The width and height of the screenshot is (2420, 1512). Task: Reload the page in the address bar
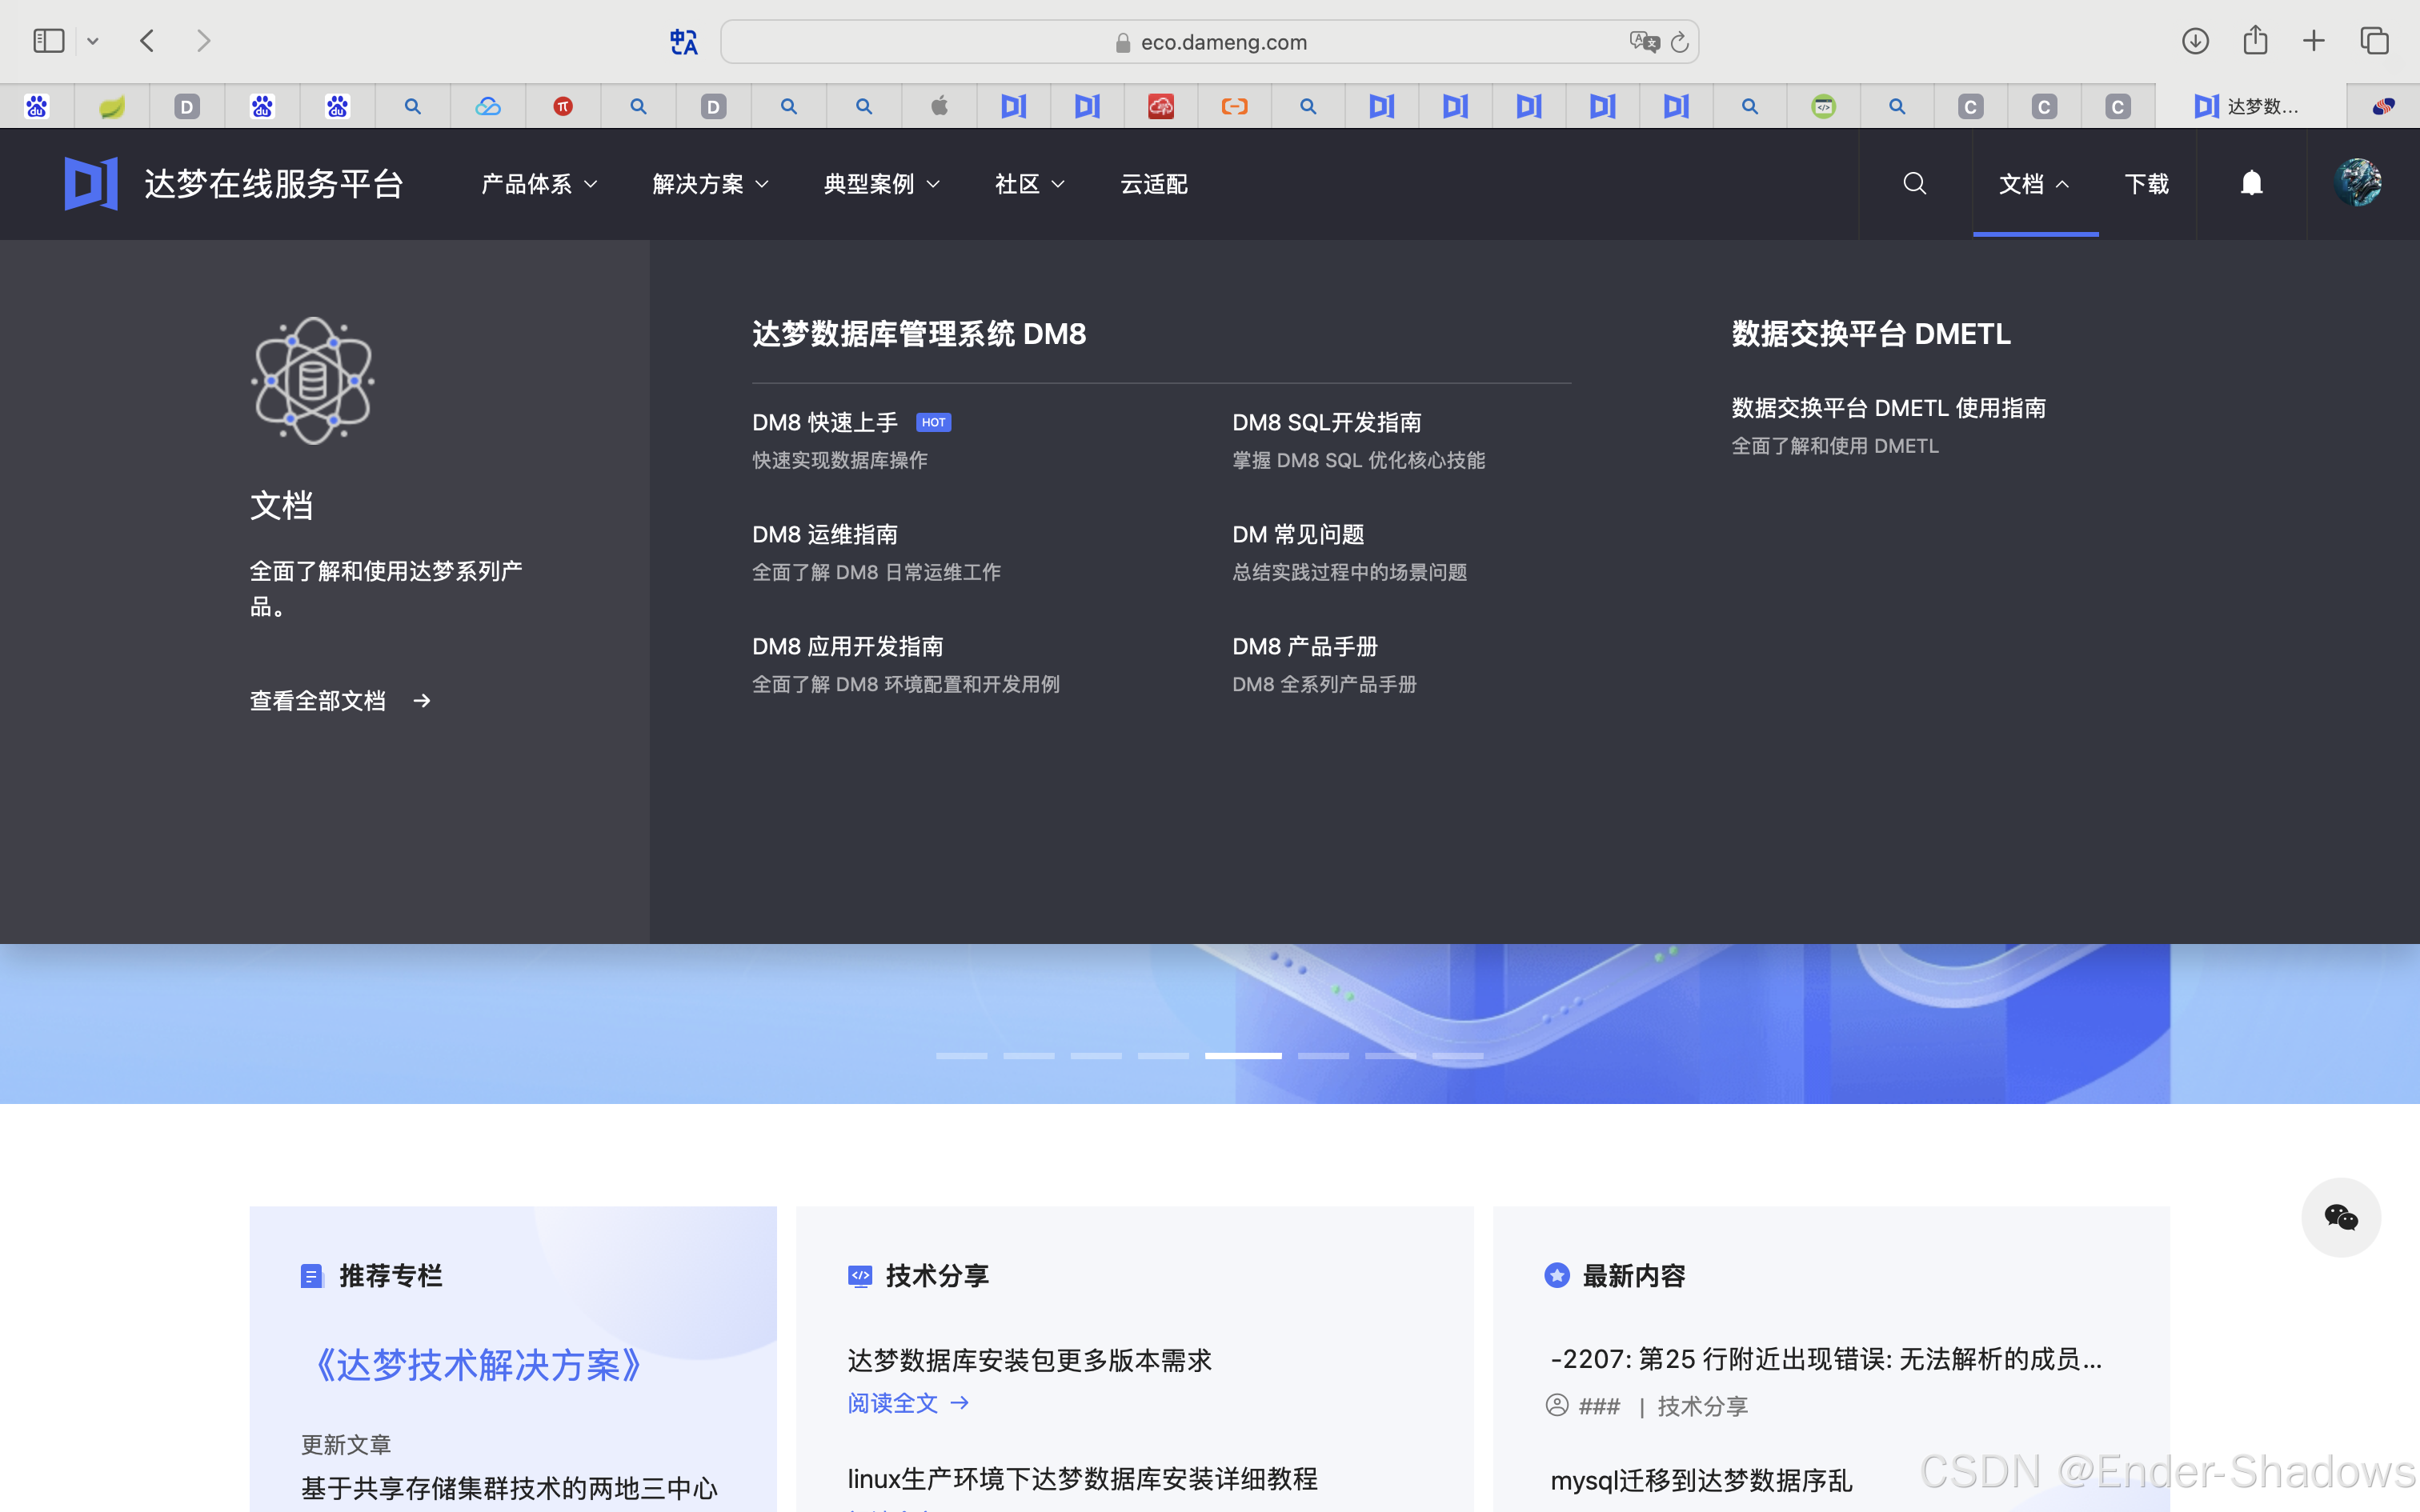(1680, 42)
